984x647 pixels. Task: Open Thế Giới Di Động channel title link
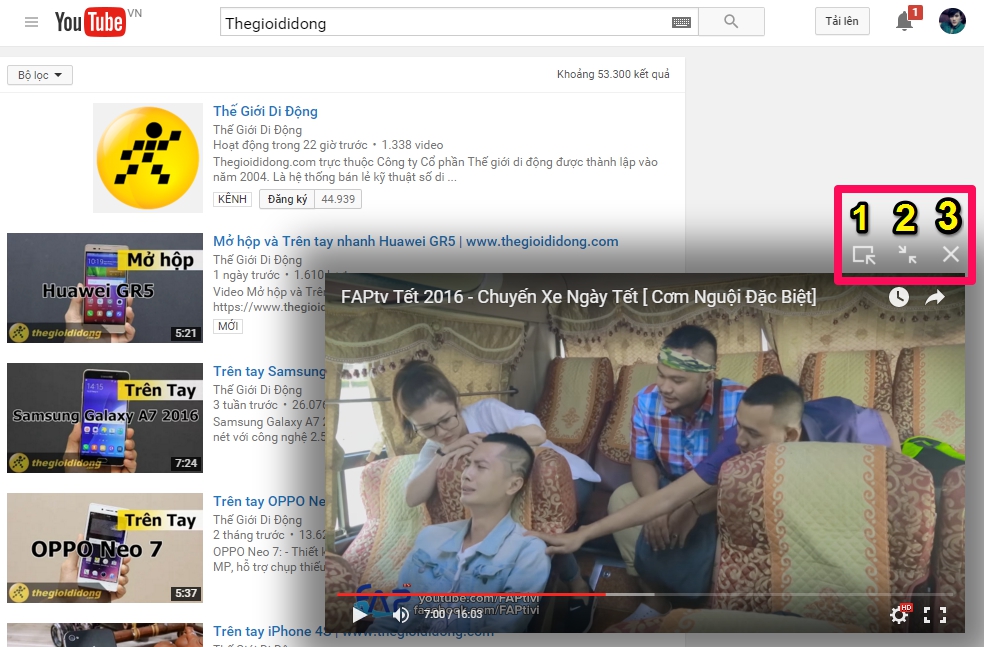[x=265, y=111]
